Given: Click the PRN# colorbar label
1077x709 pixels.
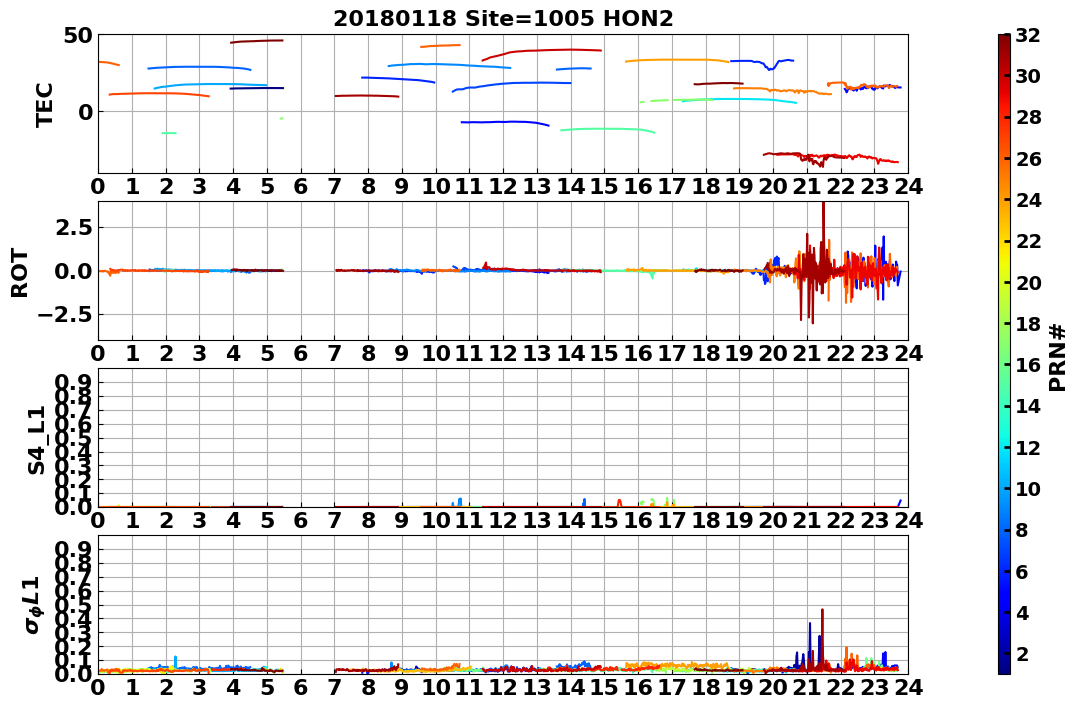Looking at the screenshot, I should point(1058,357).
